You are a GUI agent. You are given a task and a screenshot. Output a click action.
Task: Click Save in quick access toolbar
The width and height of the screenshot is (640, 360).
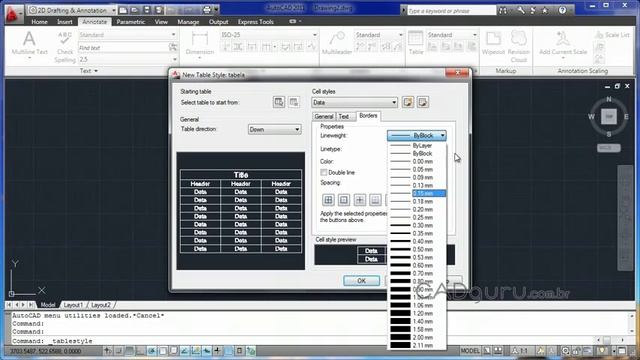[x=147, y=10]
